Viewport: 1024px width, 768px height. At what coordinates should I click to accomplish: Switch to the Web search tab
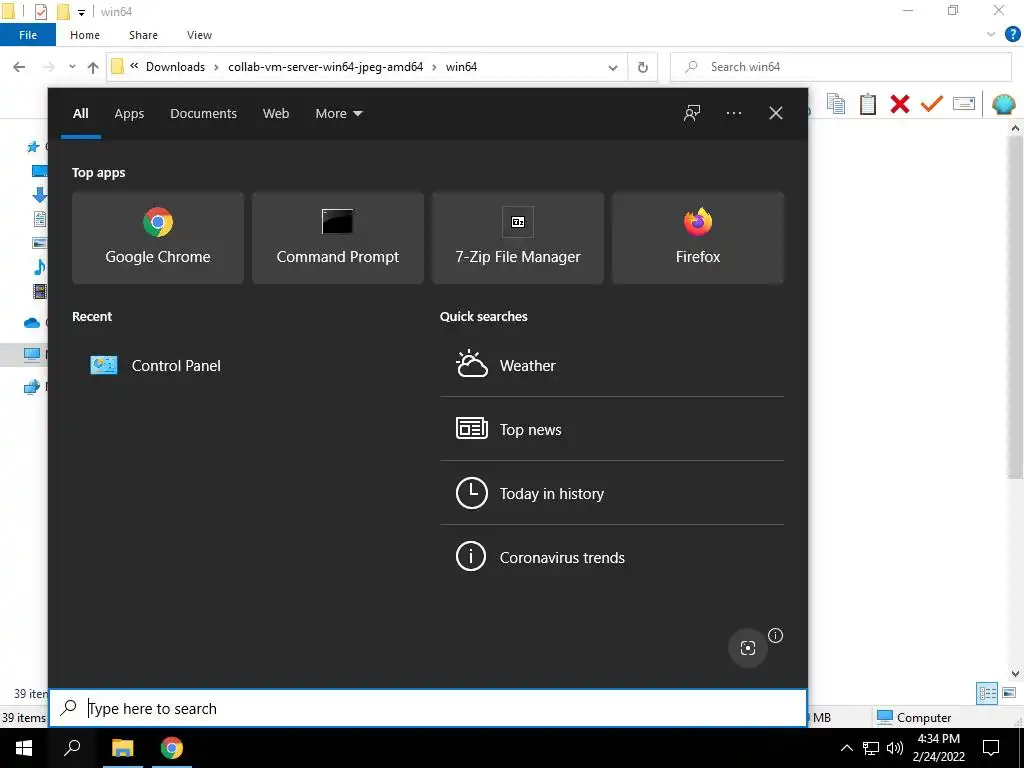click(x=276, y=114)
